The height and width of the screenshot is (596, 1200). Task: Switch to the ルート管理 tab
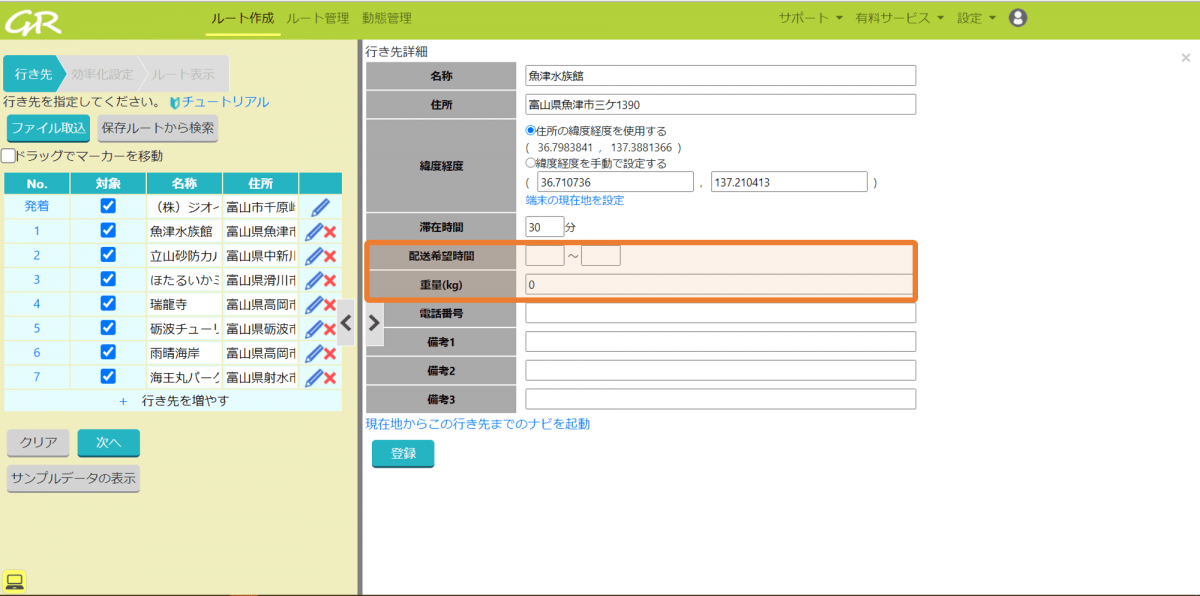[317, 18]
